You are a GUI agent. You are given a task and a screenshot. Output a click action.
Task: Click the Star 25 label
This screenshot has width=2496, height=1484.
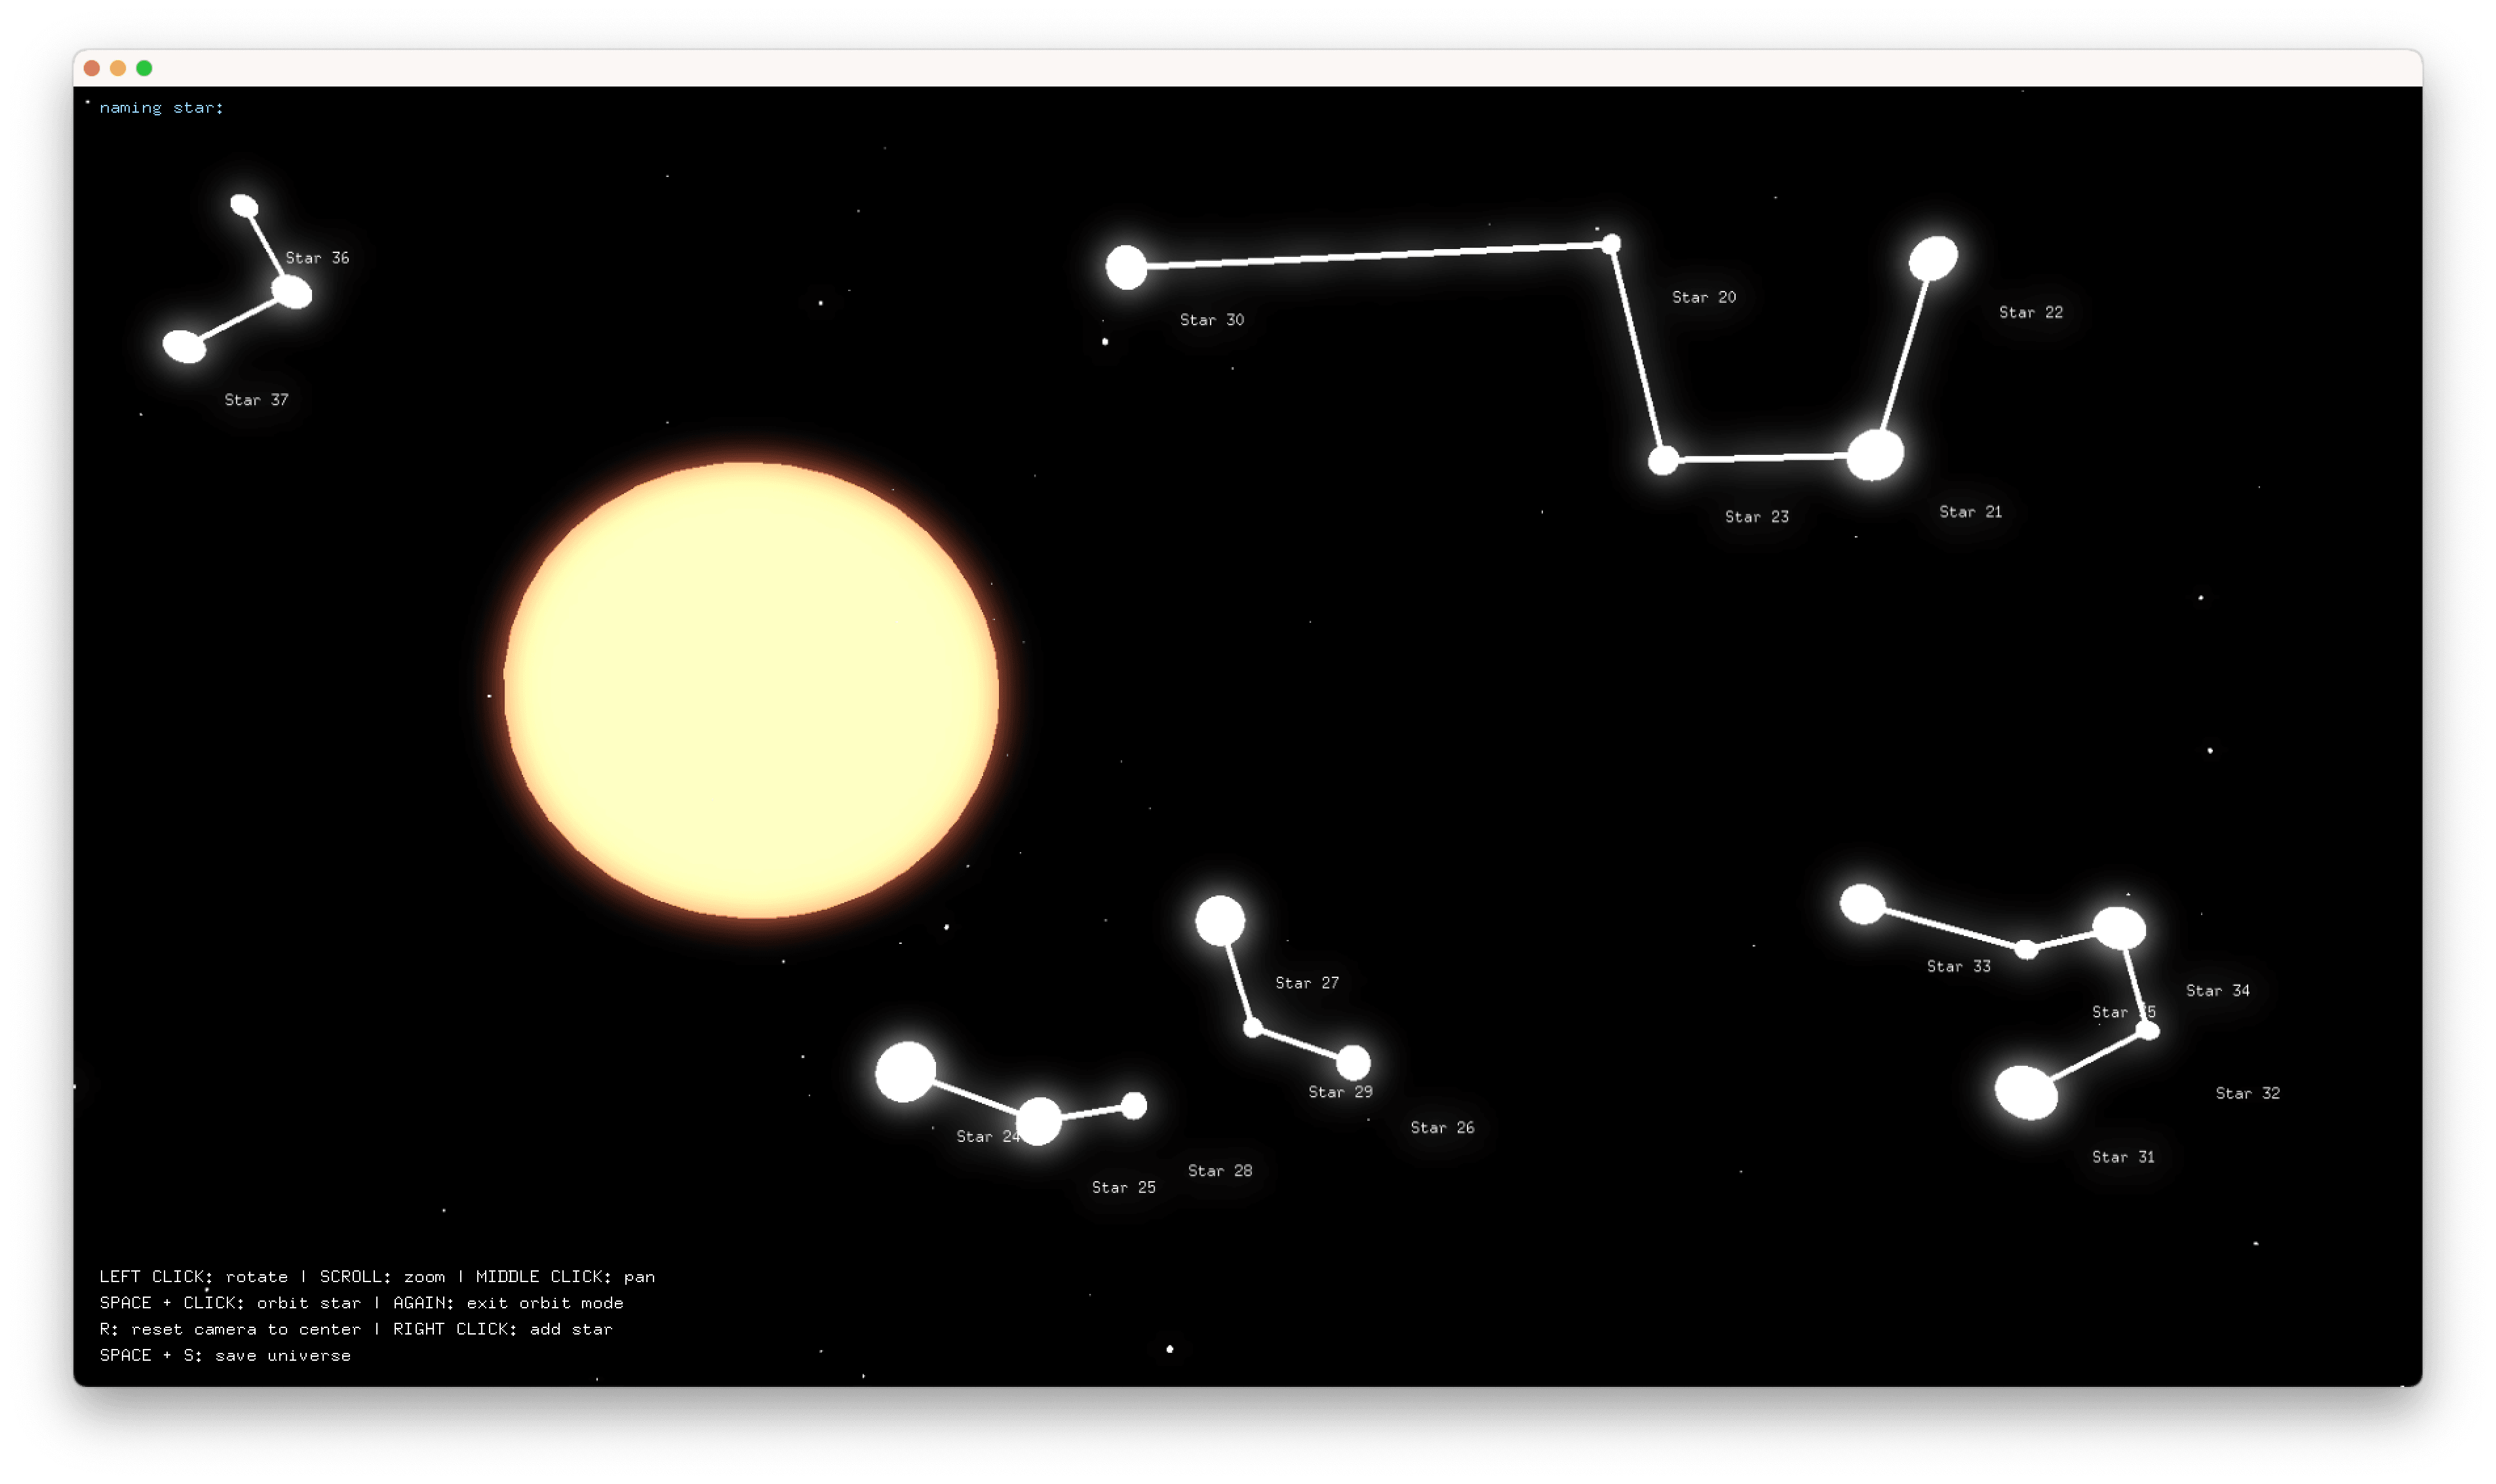[x=1123, y=1187]
